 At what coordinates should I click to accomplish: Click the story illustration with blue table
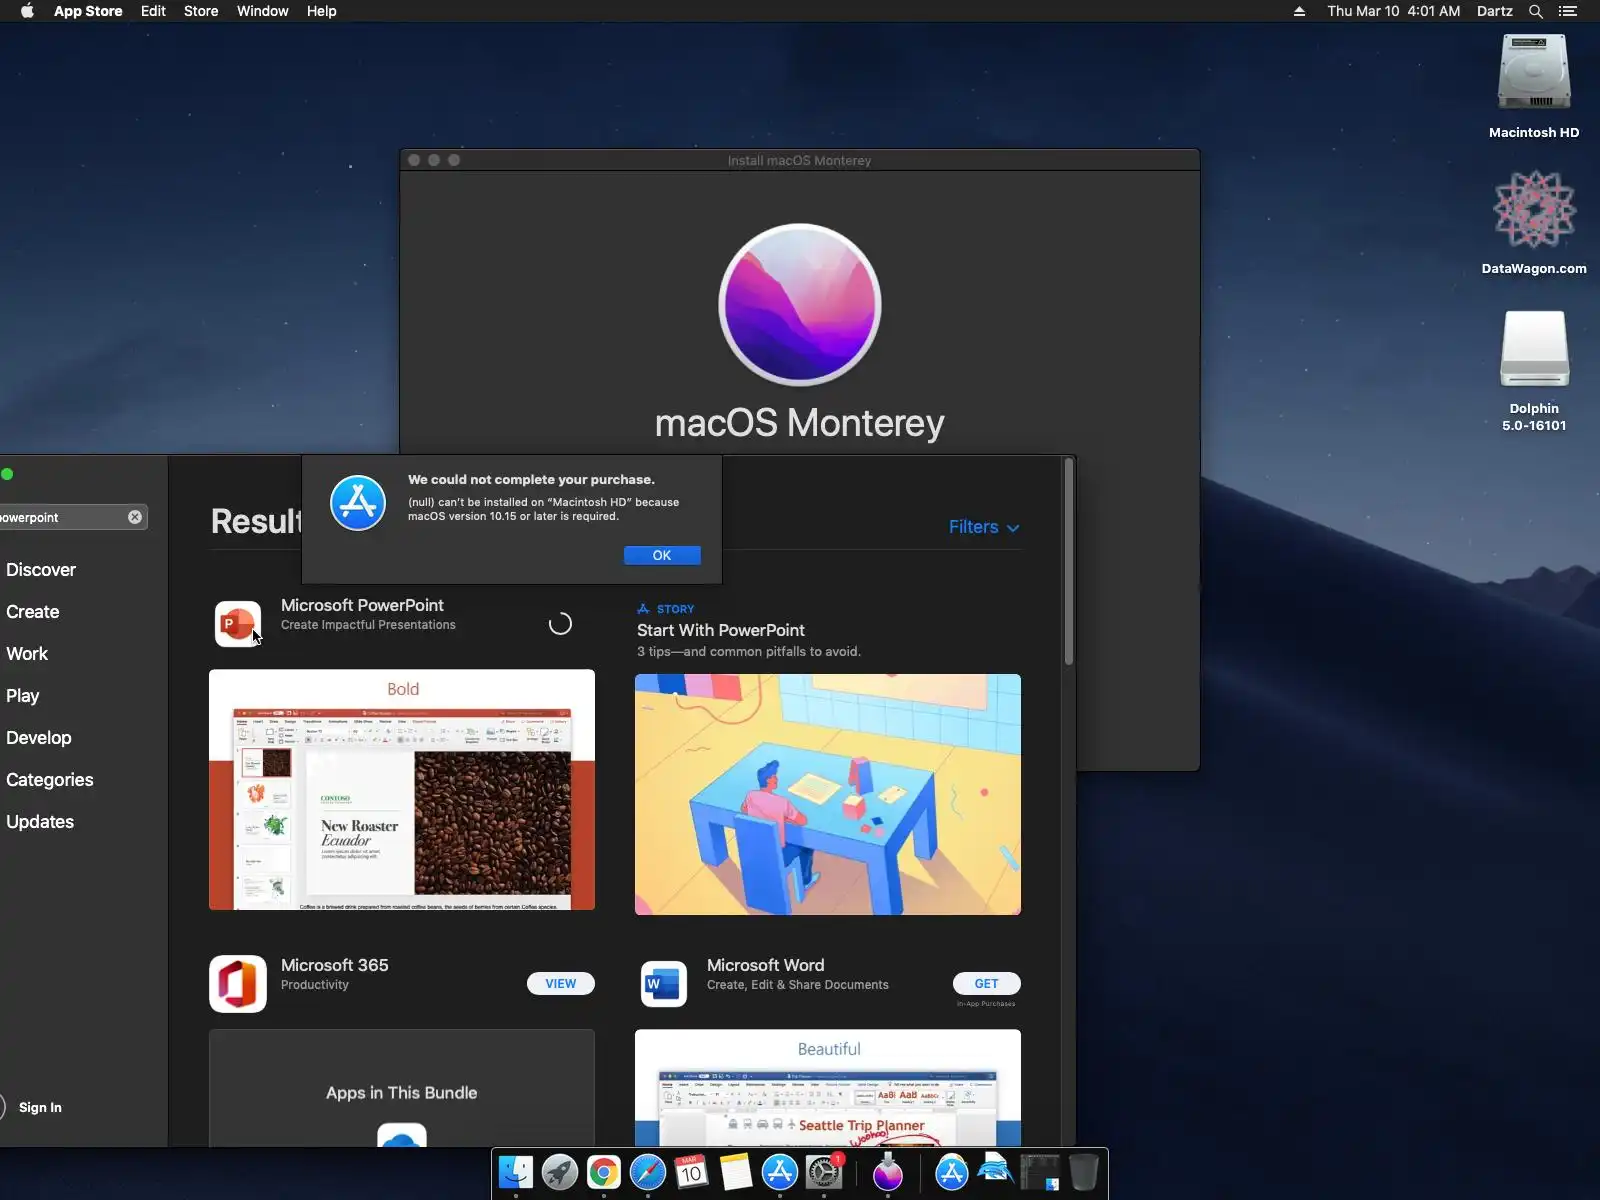point(828,794)
